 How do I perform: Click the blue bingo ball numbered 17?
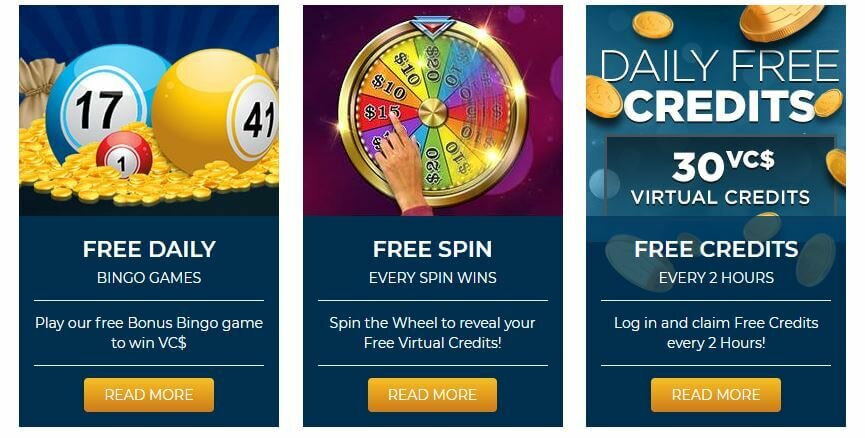point(99,105)
